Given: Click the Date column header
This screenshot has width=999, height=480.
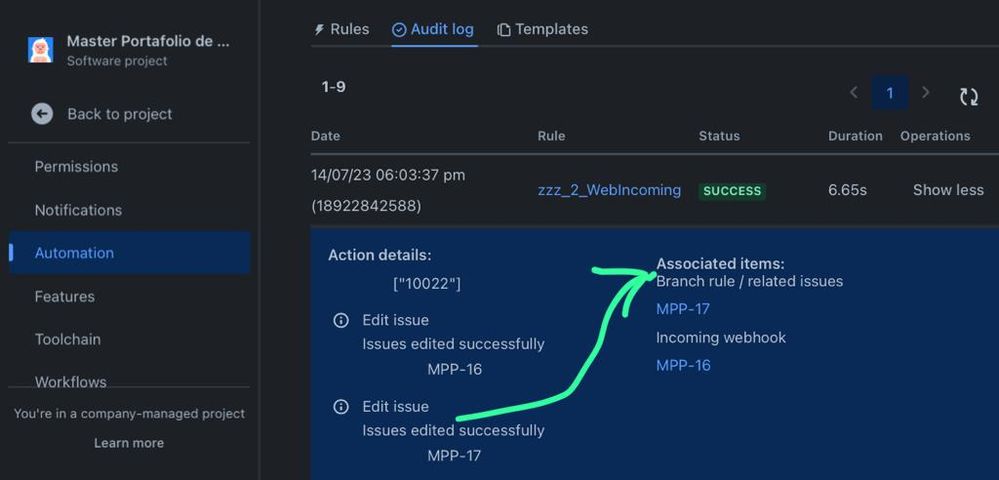Looking at the screenshot, I should [326, 136].
